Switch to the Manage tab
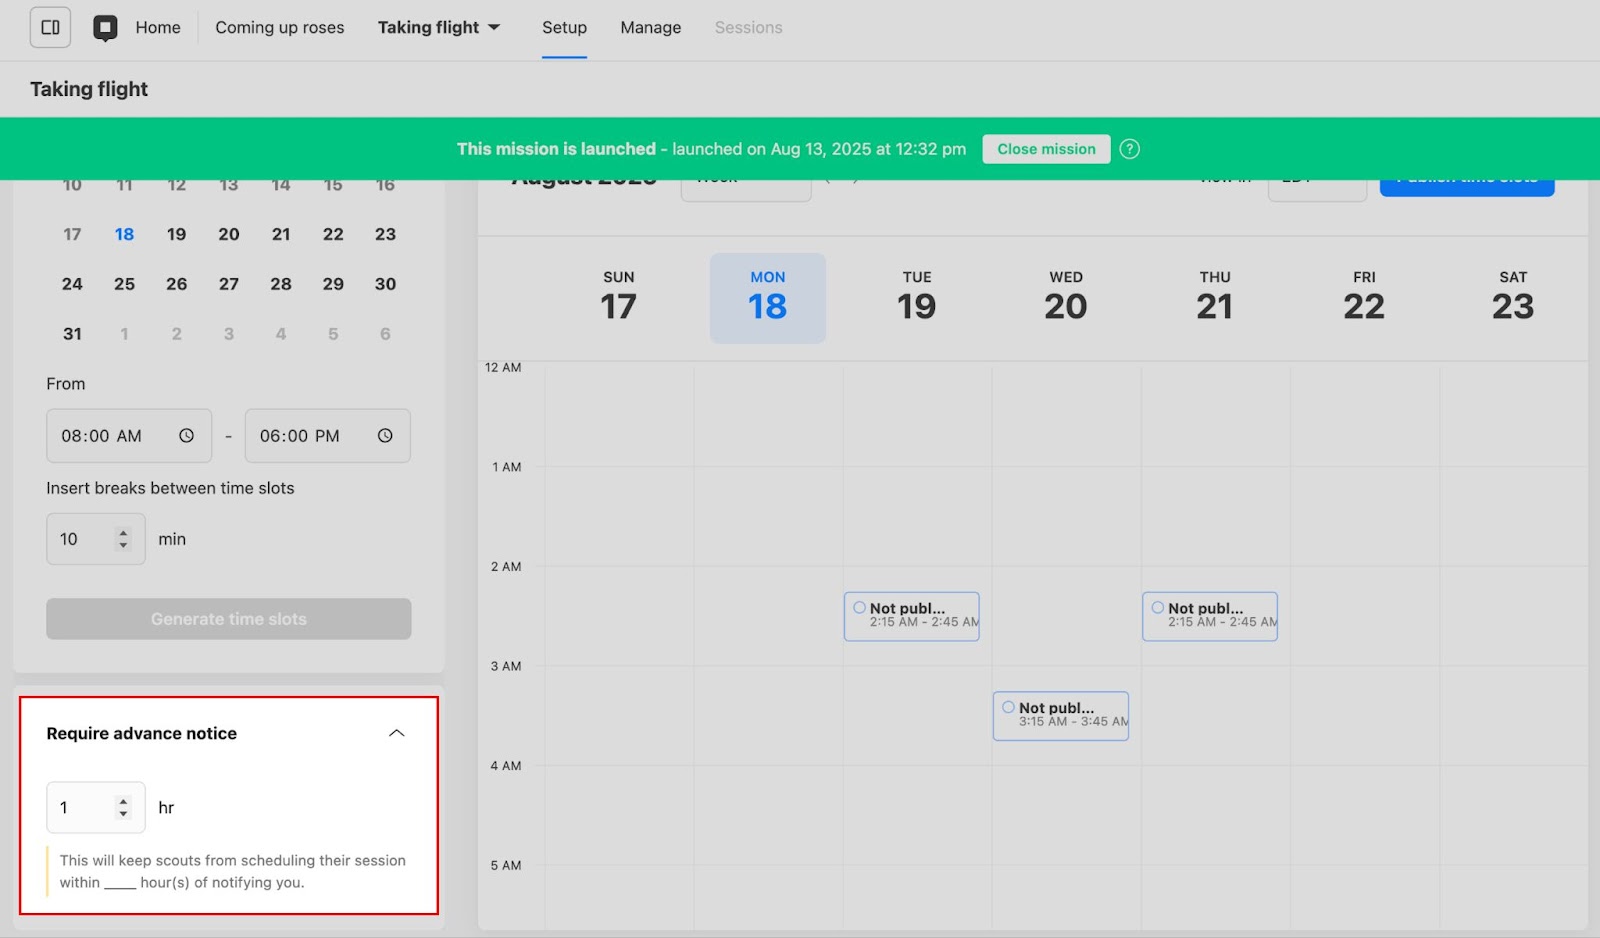1600x938 pixels. pos(650,28)
